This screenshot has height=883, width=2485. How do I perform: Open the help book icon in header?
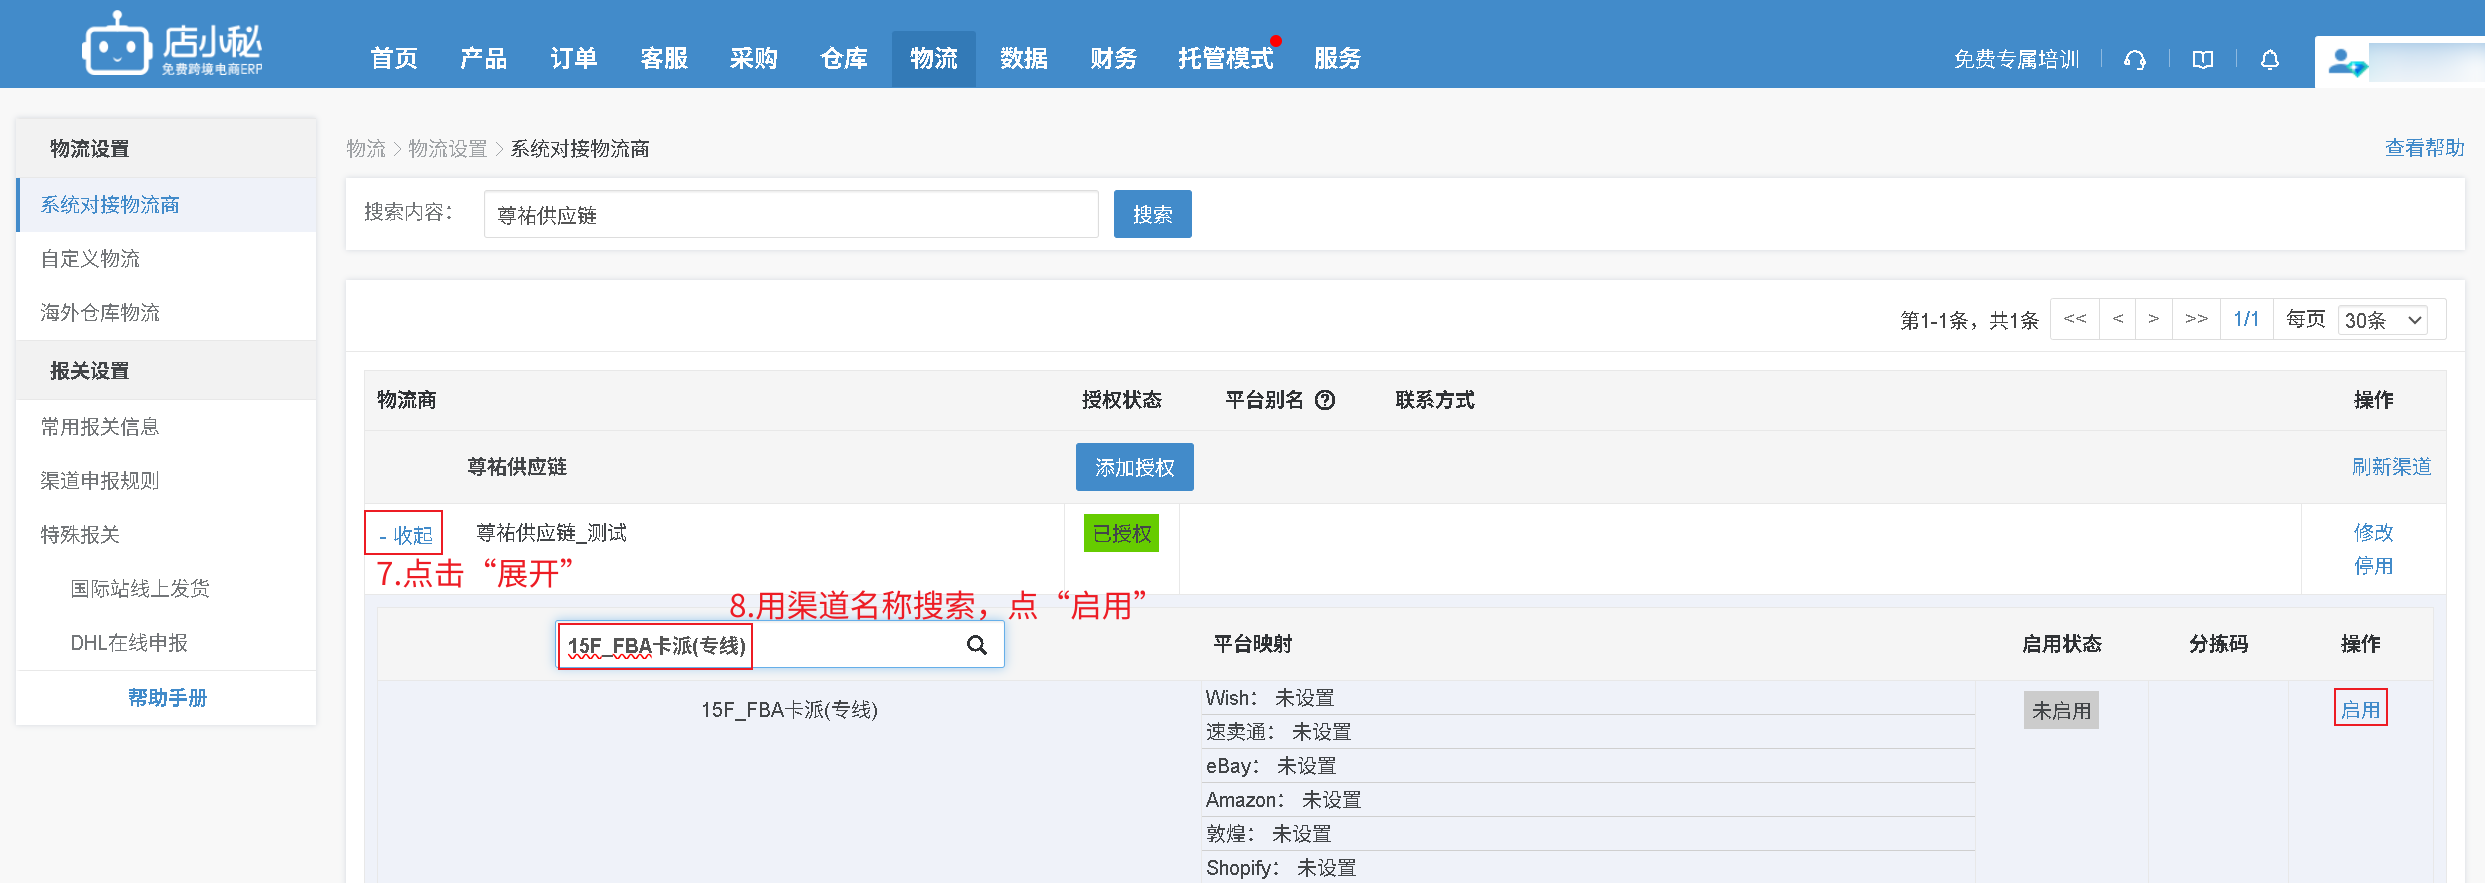[2202, 60]
